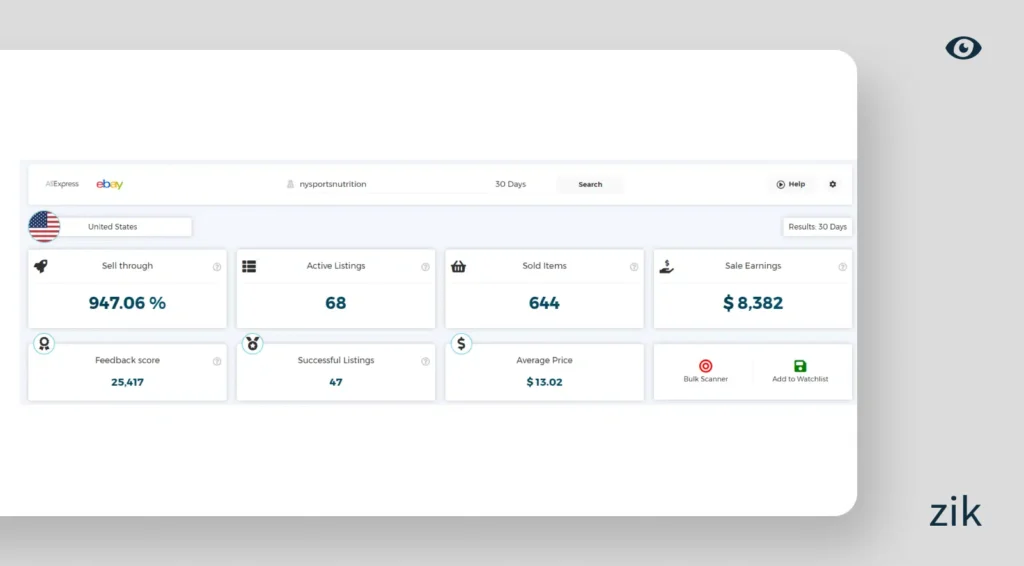Screen dimensions: 1024x566
Task: Open Feedback score help question mark
Action: [x=217, y=361]
